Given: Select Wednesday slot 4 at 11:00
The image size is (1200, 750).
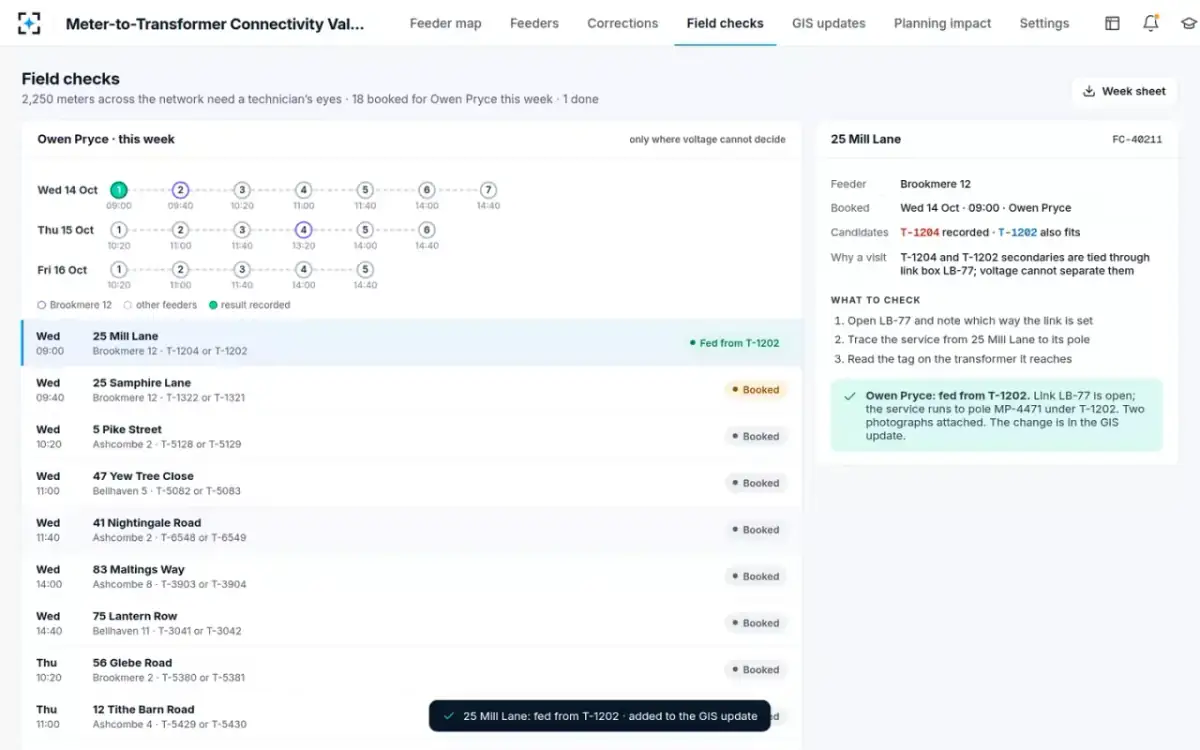Looking at the screenshot, I should tap(303, 190).
